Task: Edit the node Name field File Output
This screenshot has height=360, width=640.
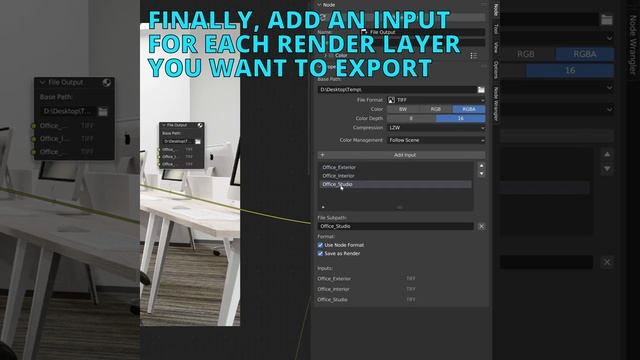Action: click(422, 32)
